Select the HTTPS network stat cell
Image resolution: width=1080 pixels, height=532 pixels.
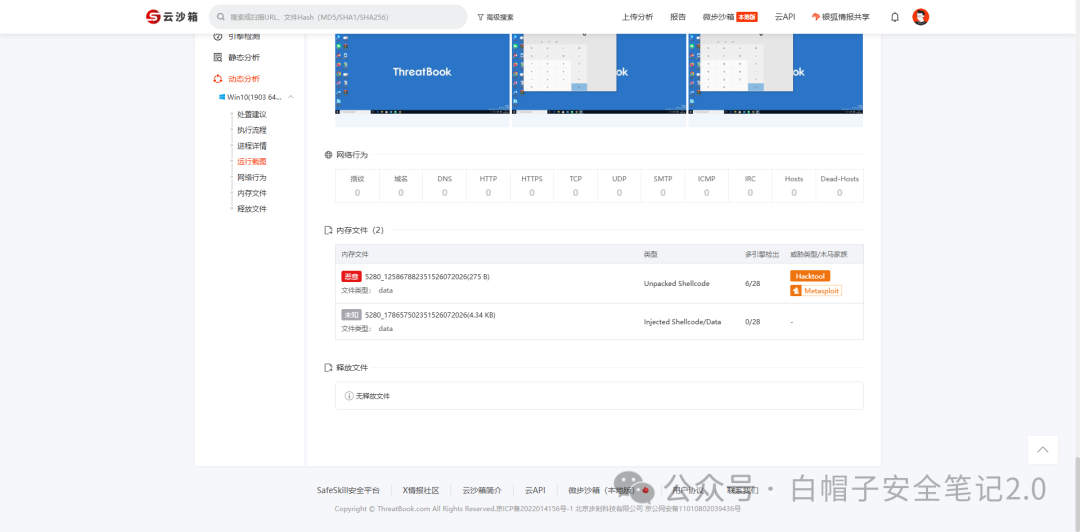pos(532,185)
